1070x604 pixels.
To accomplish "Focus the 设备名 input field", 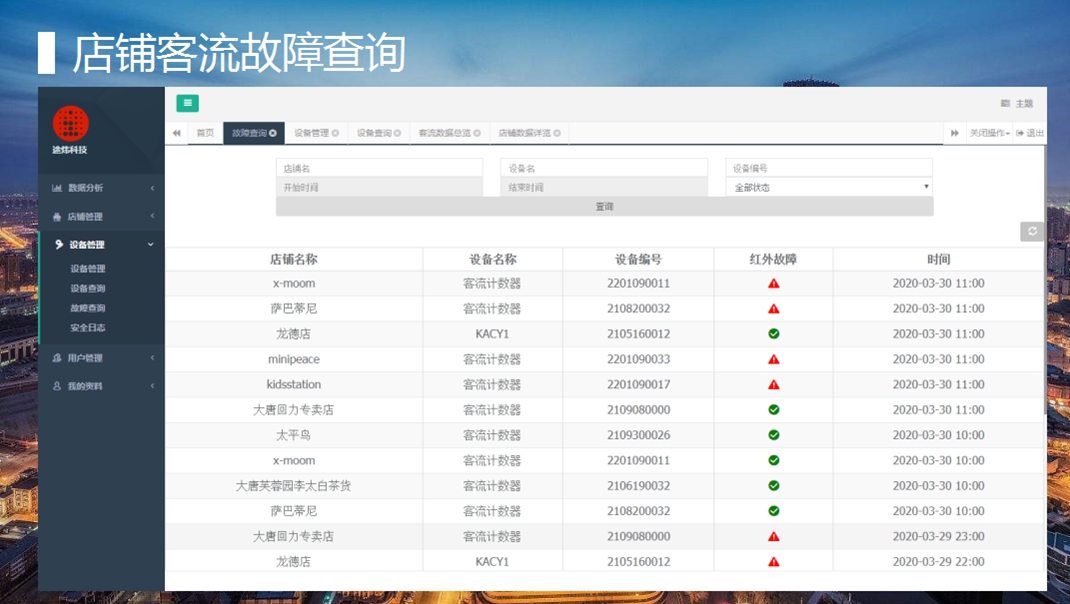I will pyautogui.click(x=604, y=168).
